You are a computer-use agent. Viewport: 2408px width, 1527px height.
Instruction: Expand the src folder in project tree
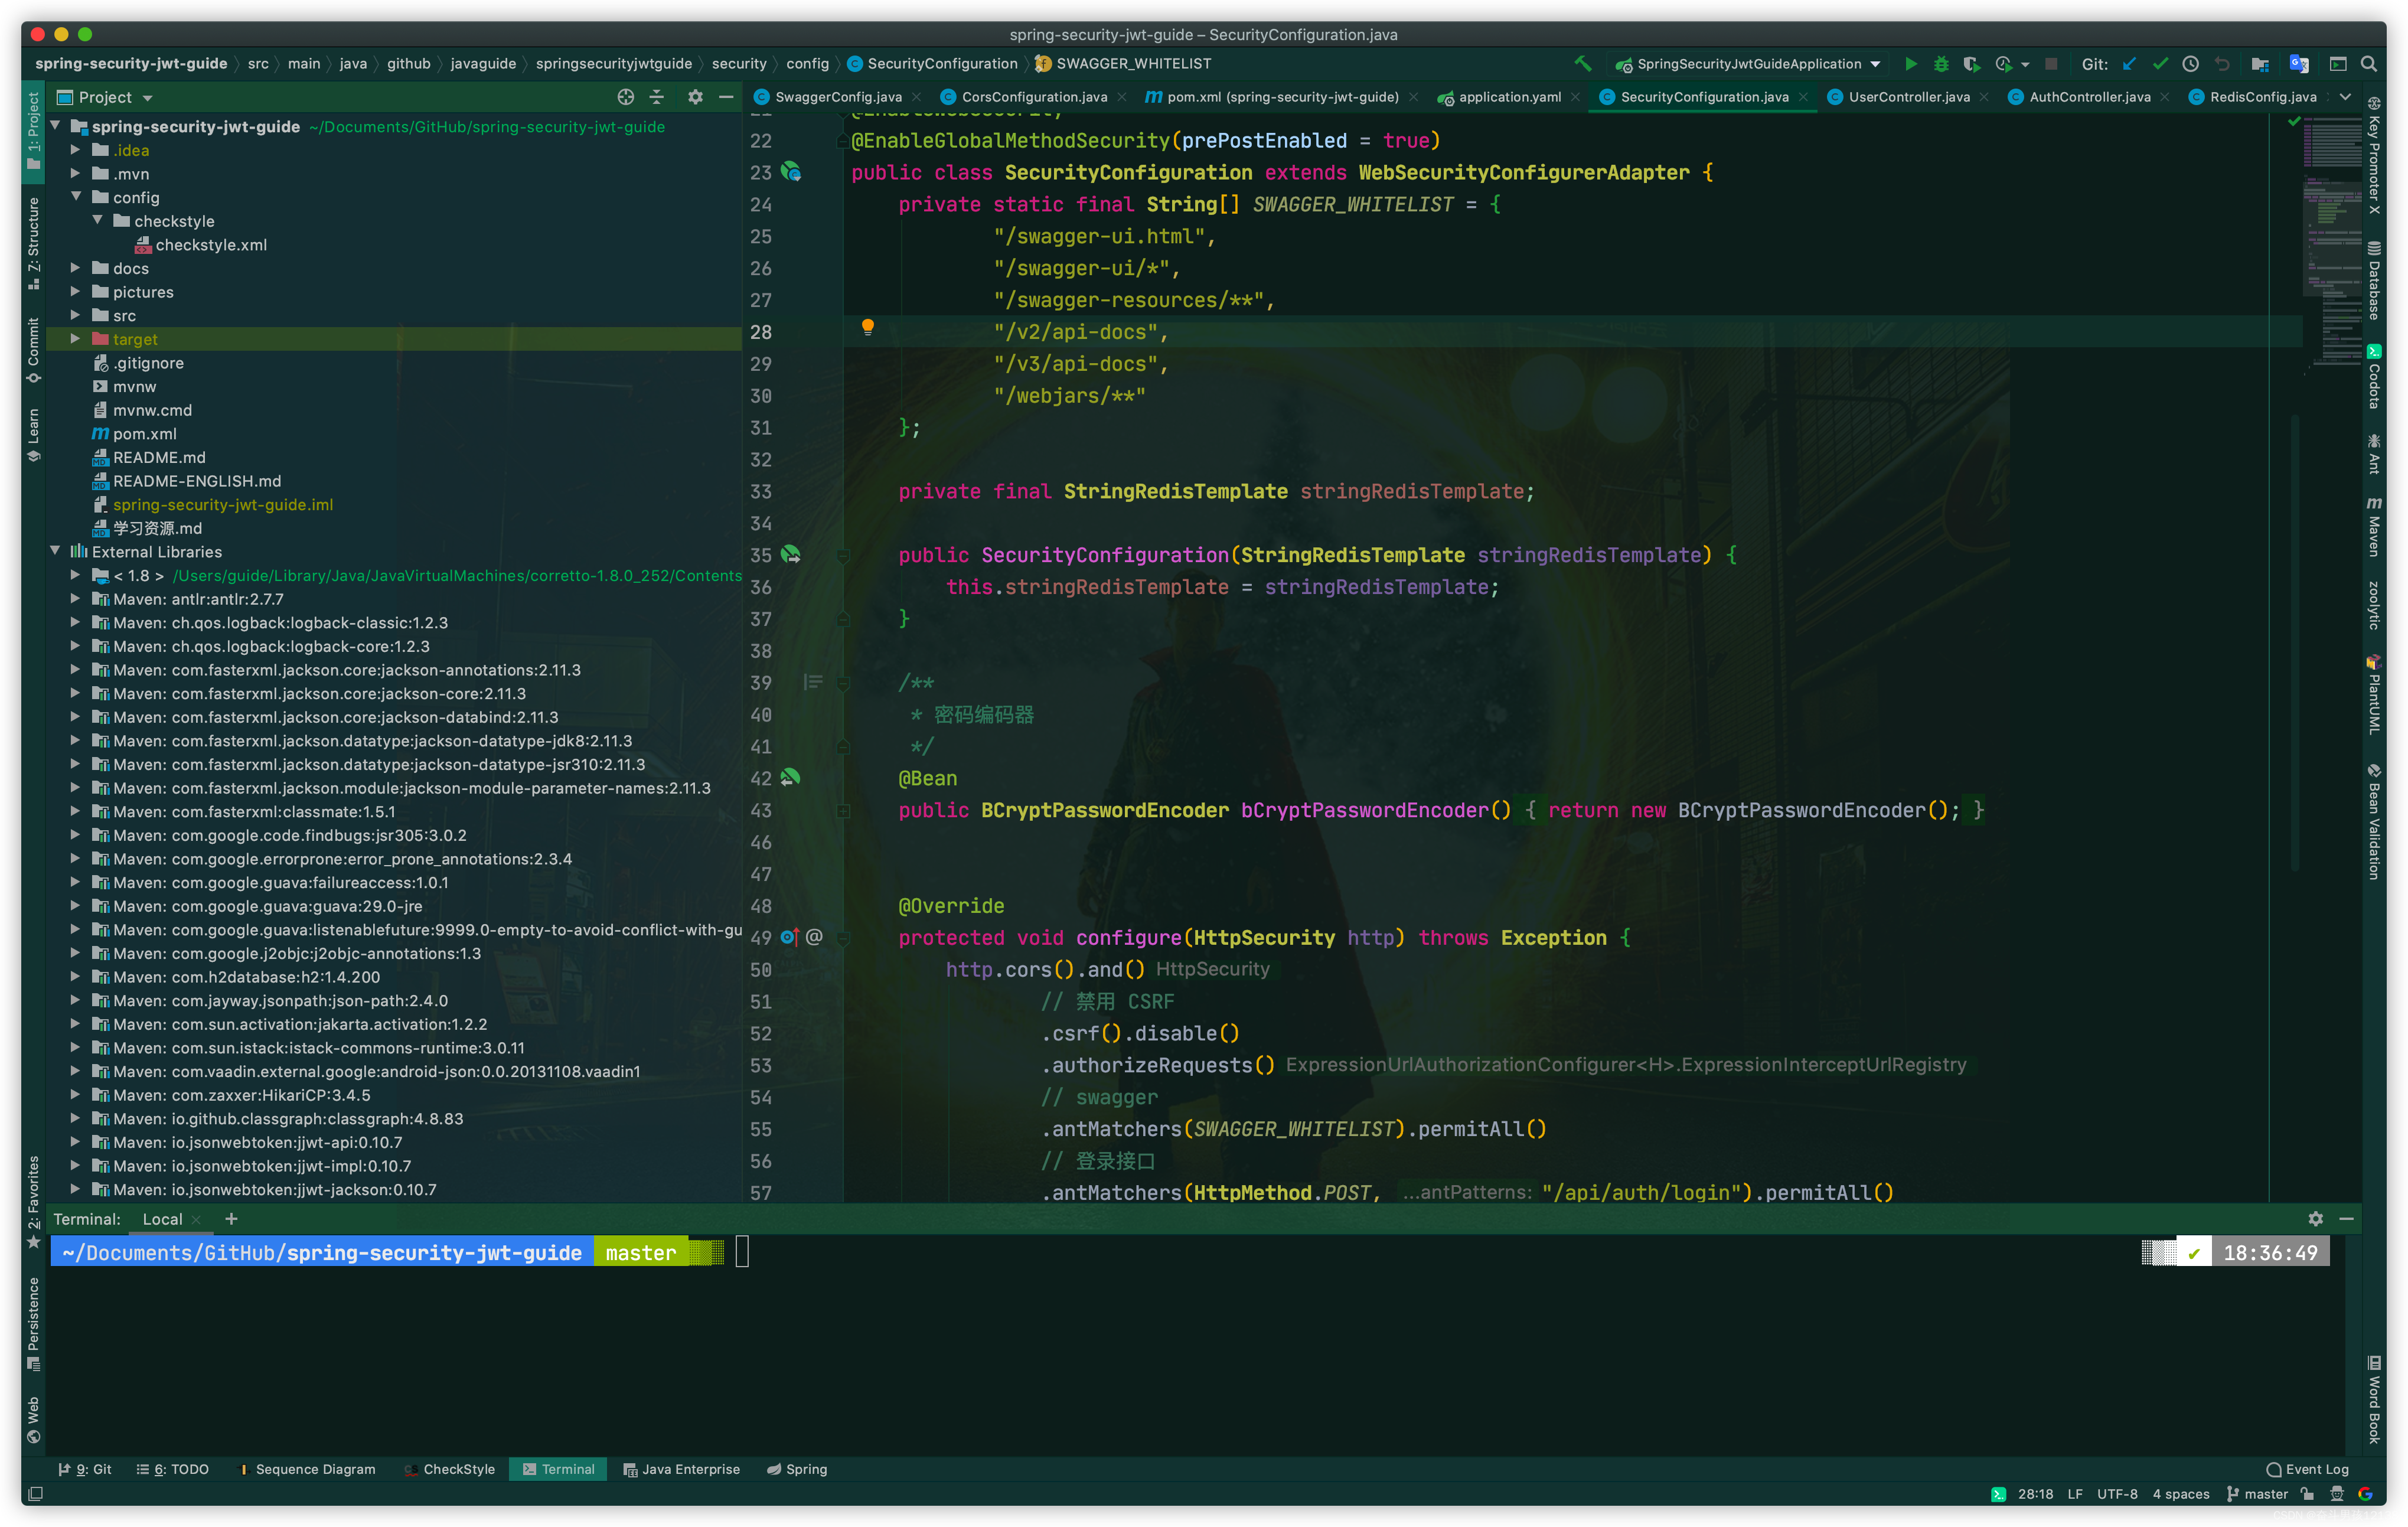pyautogui.click(x=75, y=315)
